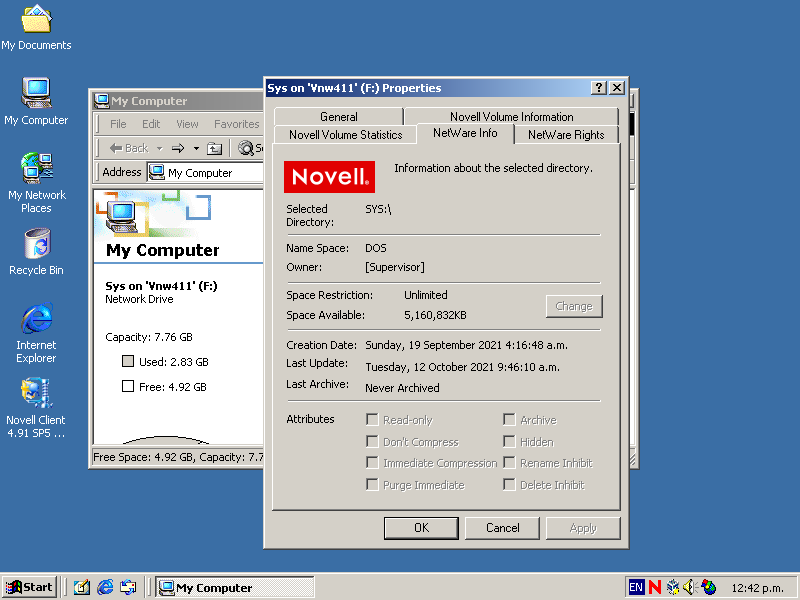Toggle the Archive attribute checkbox
This screenshot has height=600, width=800.
pos(509,419)
